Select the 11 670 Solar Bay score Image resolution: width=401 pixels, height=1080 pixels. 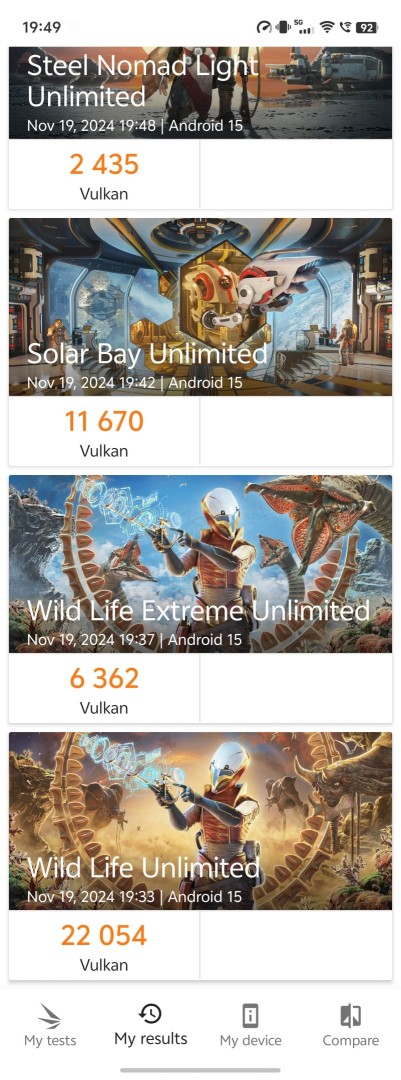[104, 421]
